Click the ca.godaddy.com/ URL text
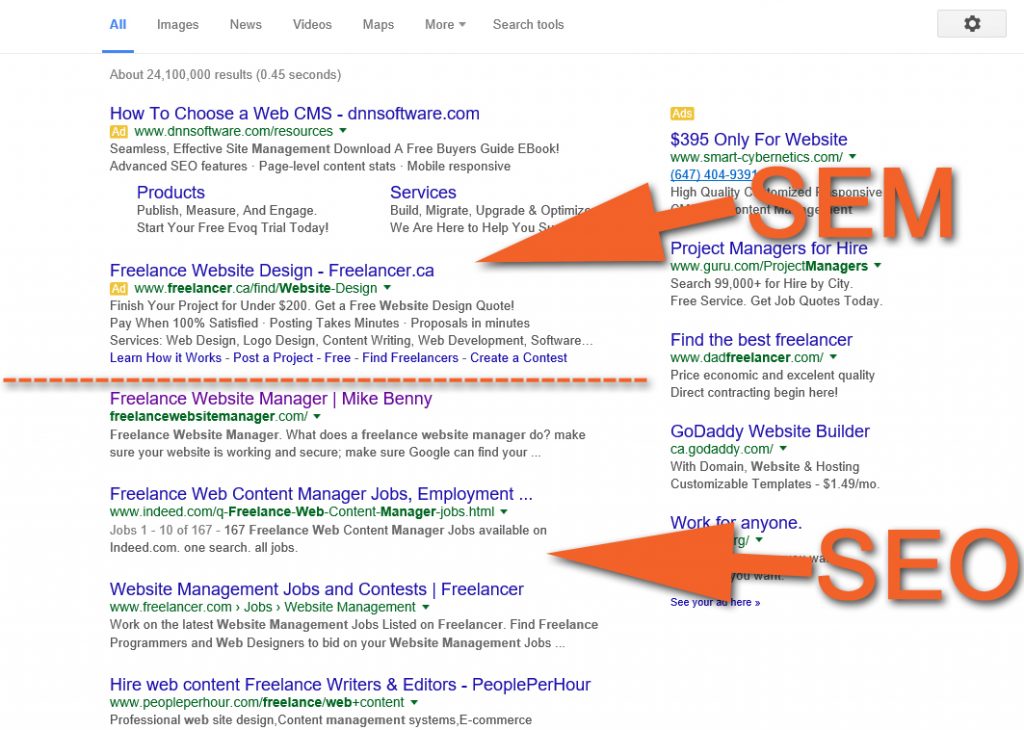Image resolution: width=1024 pixels, height=730 pixels. [722, 449]
